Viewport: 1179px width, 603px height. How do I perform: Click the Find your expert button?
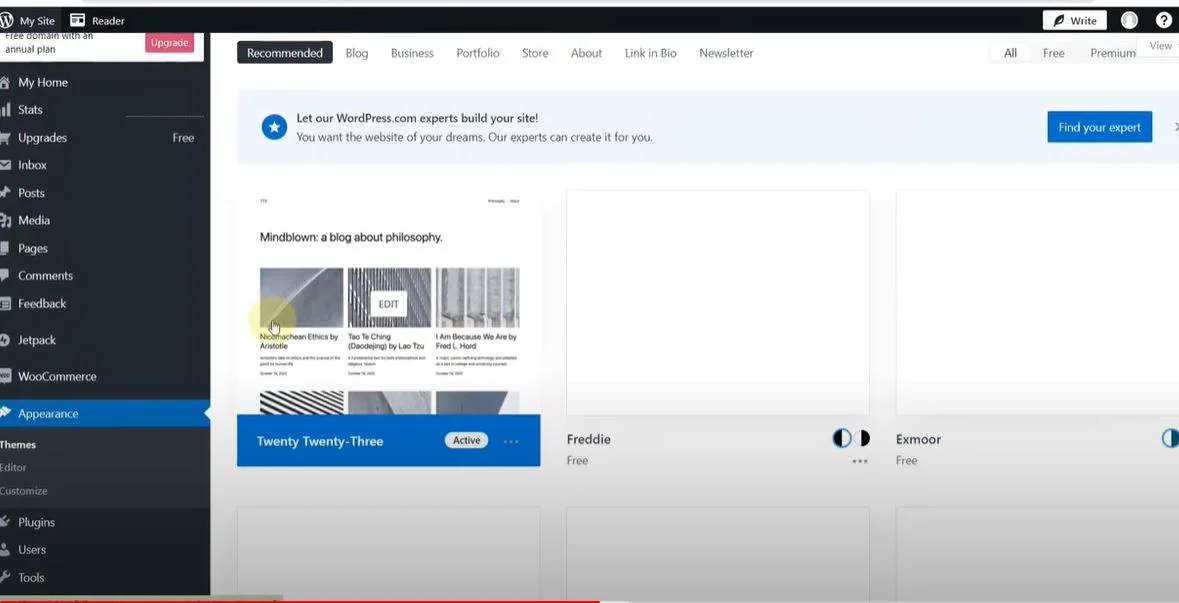point(1099,127)
